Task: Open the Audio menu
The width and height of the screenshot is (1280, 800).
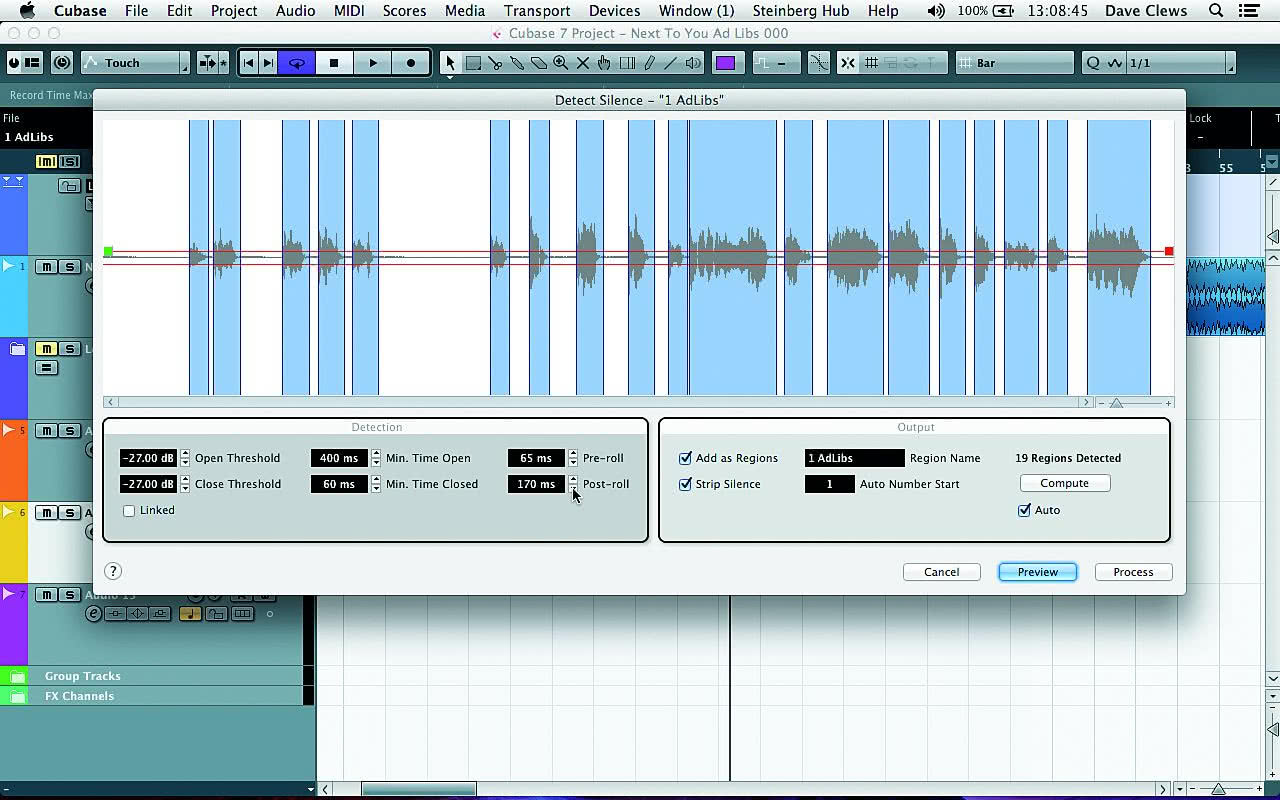Action: tap(295, 11)
